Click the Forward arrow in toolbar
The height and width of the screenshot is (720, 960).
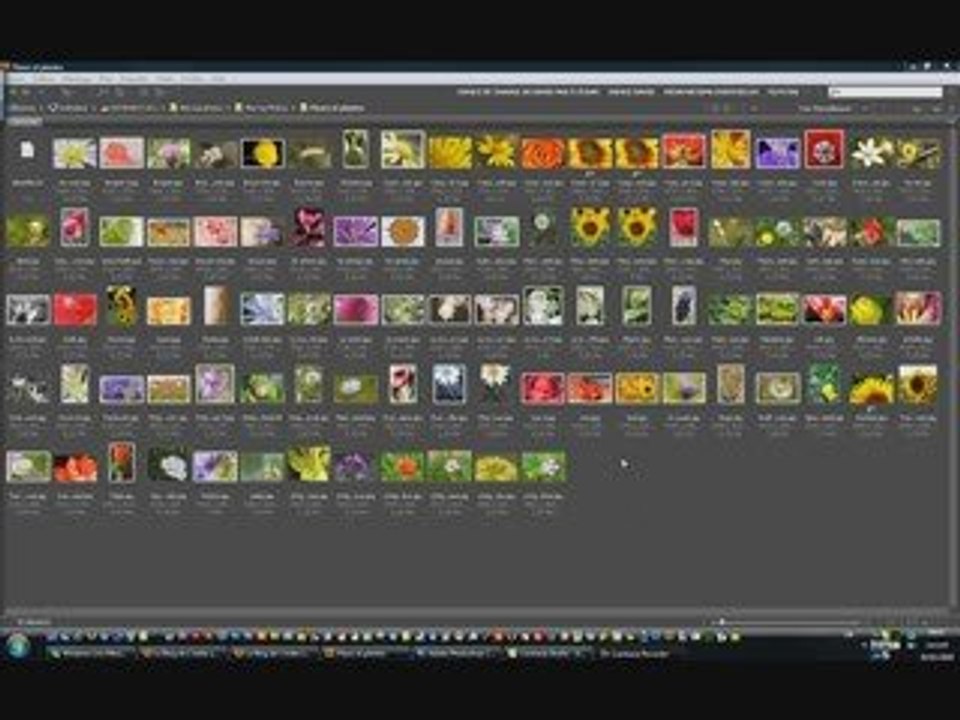[26, 92]
